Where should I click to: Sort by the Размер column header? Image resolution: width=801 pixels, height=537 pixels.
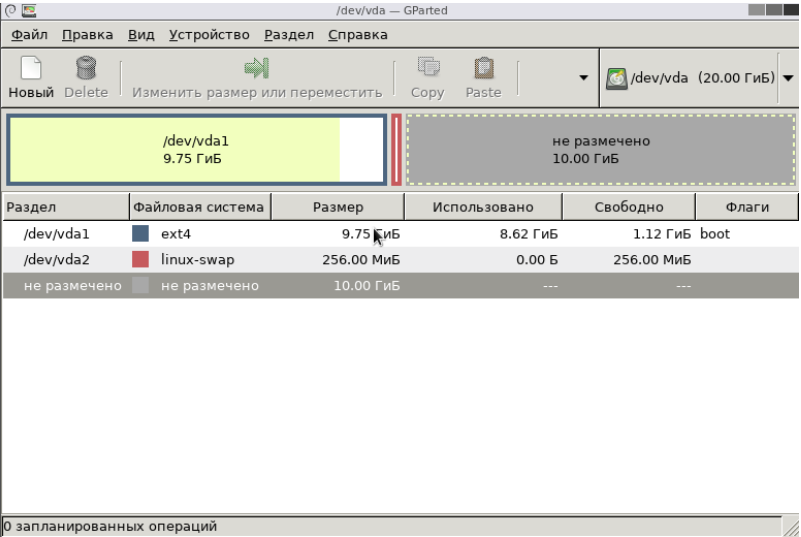click(x=338, y=207)
